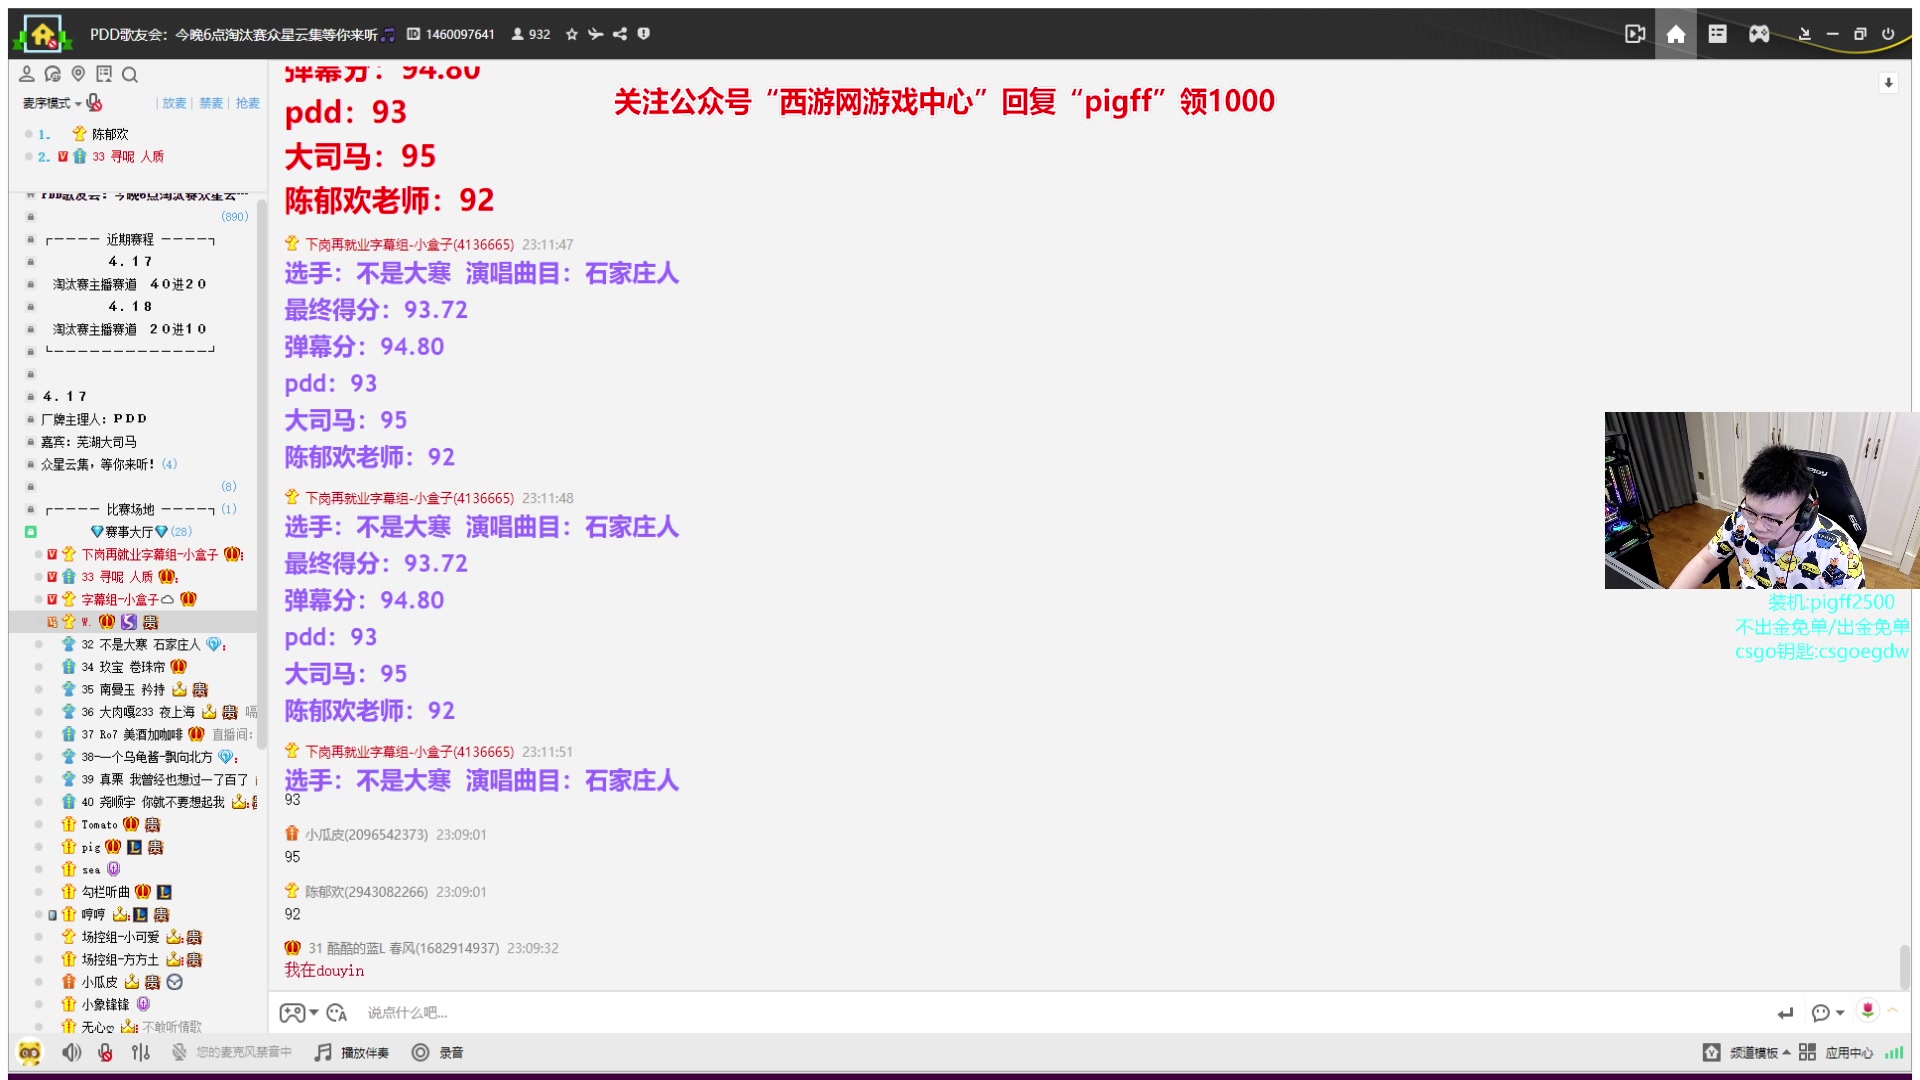Open the user profile icon in sidebar
The height and width of the screenshot is (1080, 1920).
(x=27, y=74)
